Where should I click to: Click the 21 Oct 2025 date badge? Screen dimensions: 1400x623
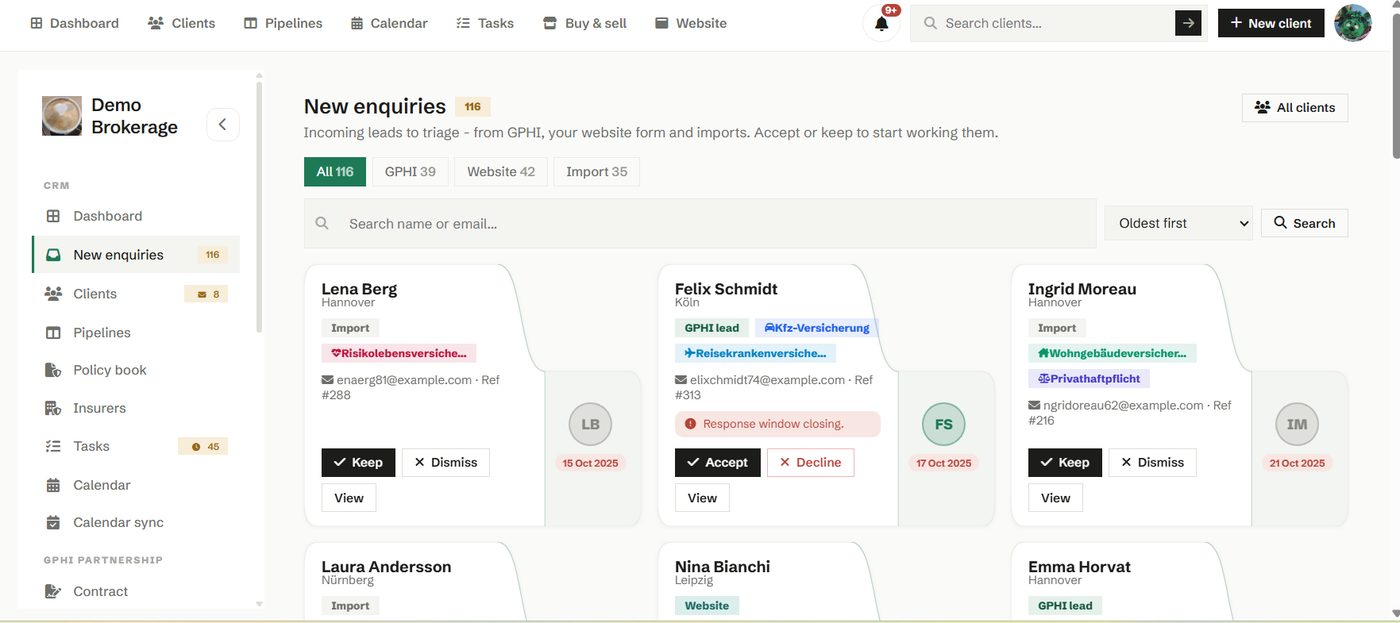[1297, 463]
